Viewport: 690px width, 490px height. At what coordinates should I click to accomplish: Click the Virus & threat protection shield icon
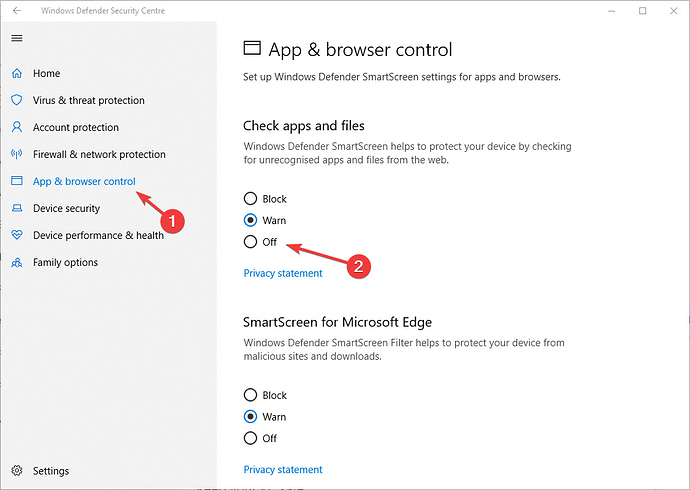[x=16, y=101]
